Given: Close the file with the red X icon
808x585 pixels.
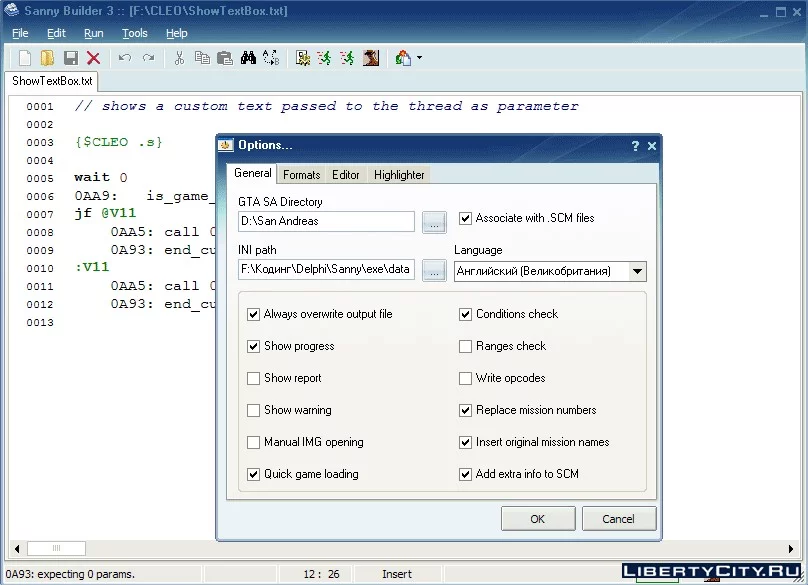Looking at the screenshot, I should coord(93,58).
